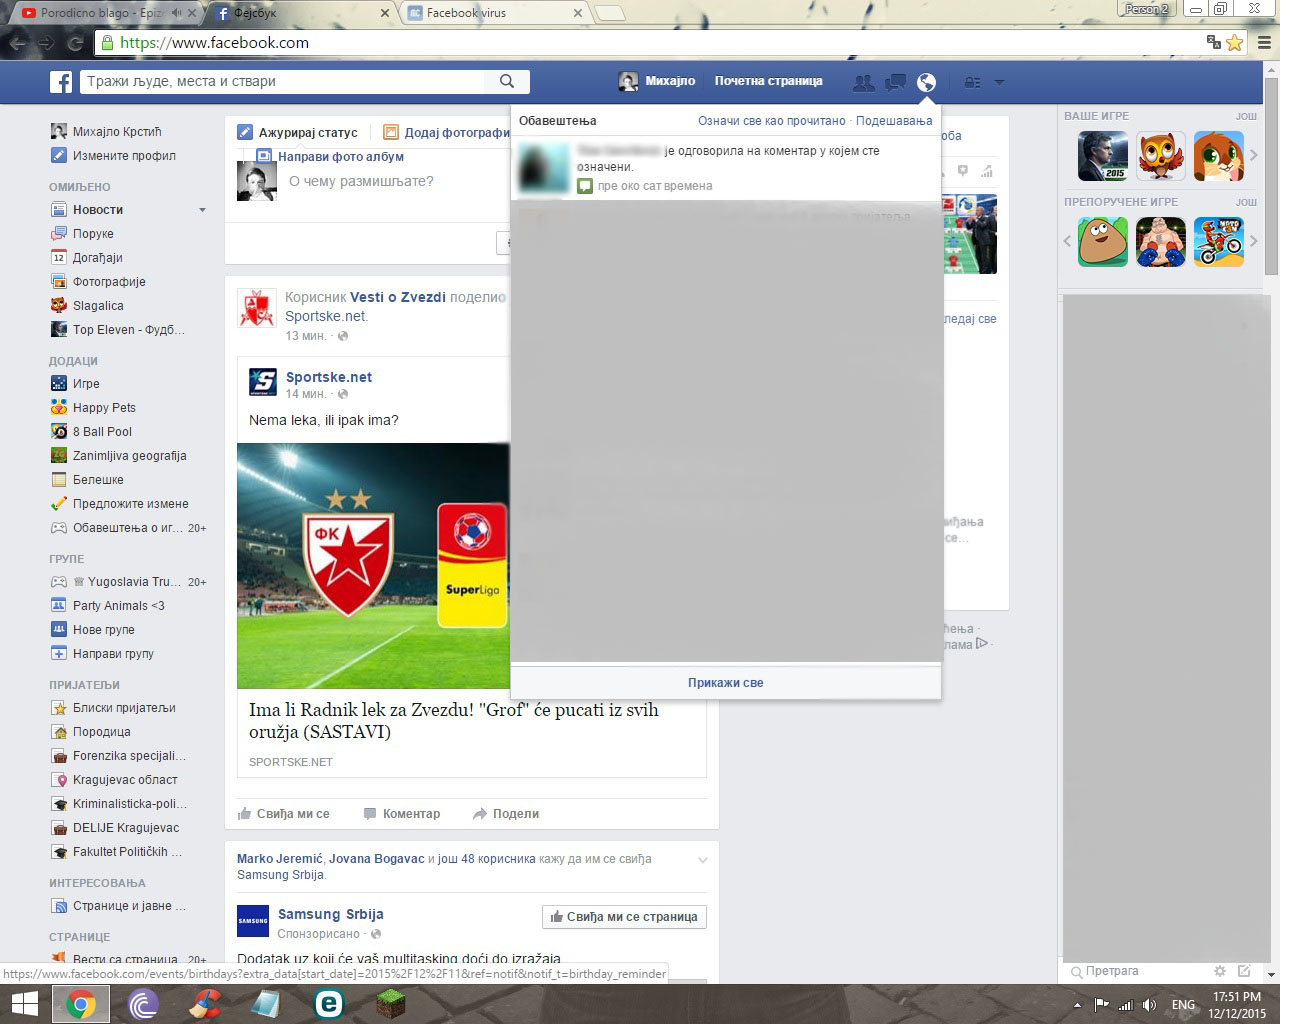The height and width of the screenshot is (1024, 1296).
Task: Open Sportske.net post author link
Action: 328,377
